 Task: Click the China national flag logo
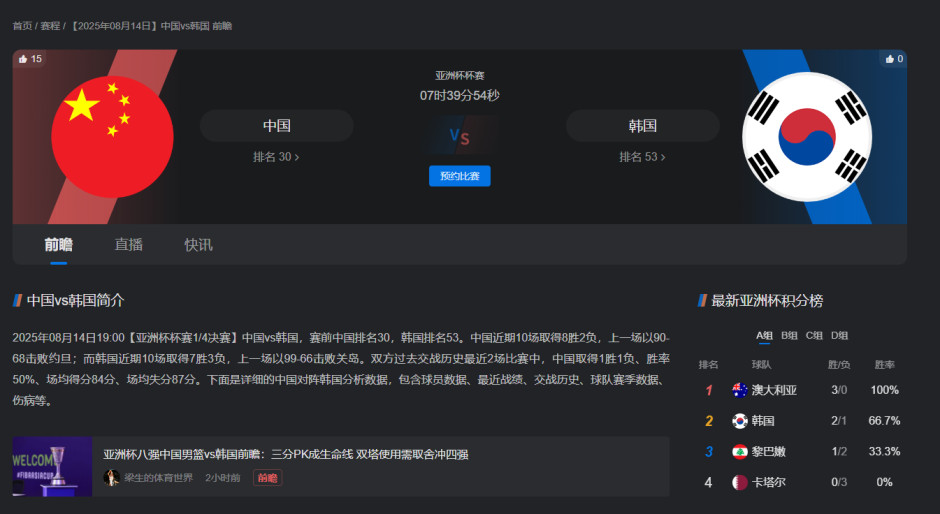[98, 136]
